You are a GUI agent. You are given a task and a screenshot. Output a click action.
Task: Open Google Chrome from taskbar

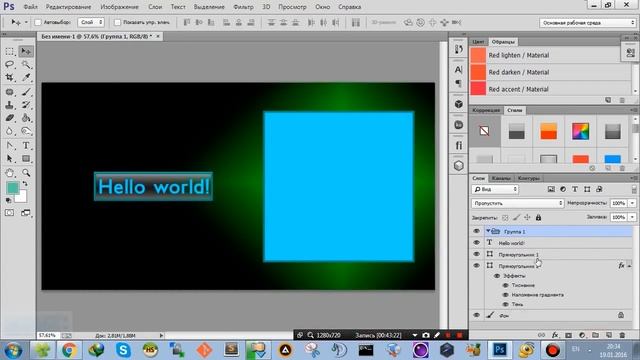[x=69, y=350]
